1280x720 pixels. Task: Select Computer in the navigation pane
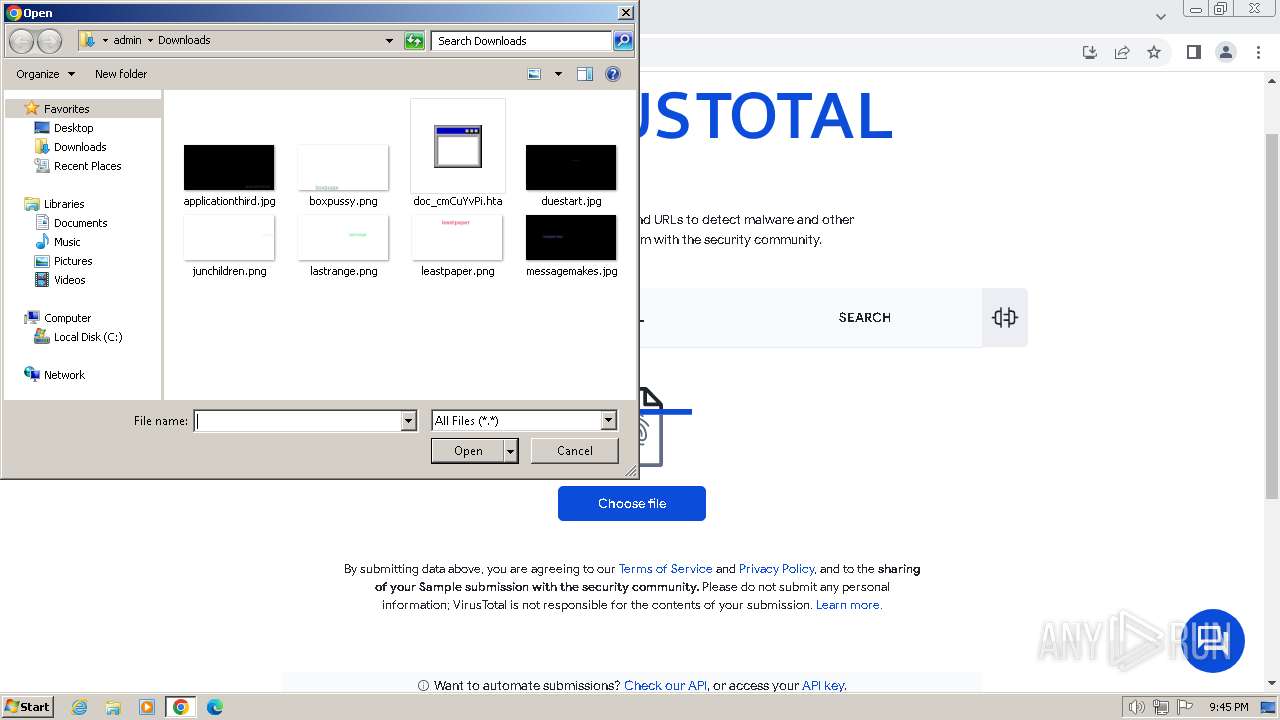coord(67,318)
